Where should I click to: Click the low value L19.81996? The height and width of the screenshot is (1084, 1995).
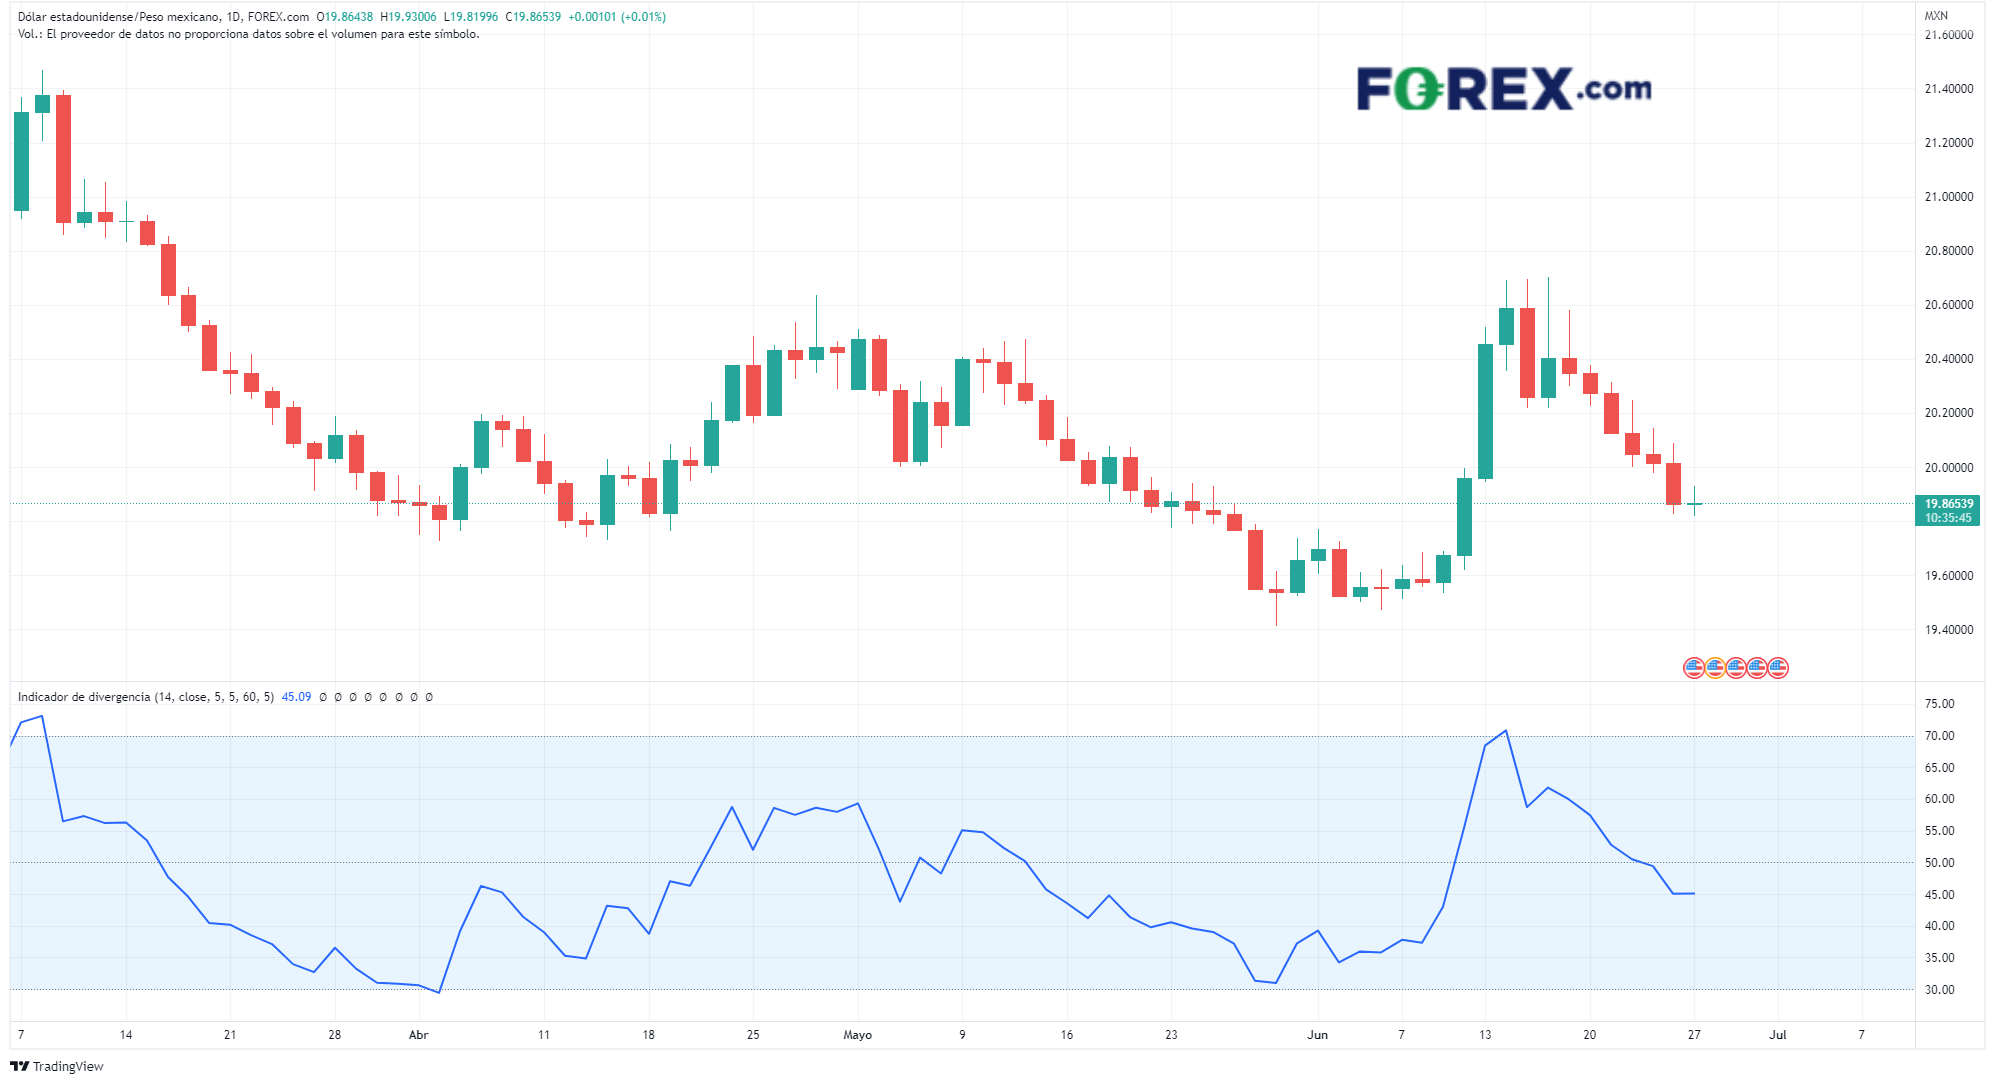[x=471, y=17]
